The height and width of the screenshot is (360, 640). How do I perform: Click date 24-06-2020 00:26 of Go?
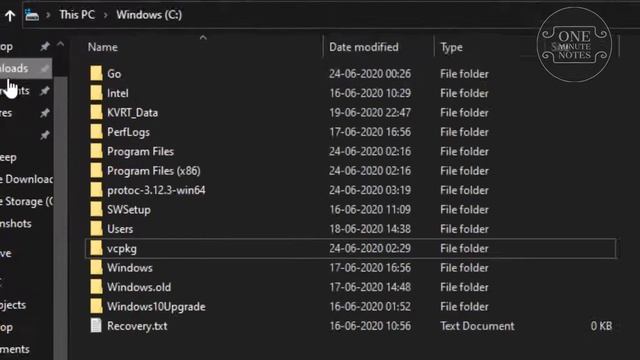370,74
